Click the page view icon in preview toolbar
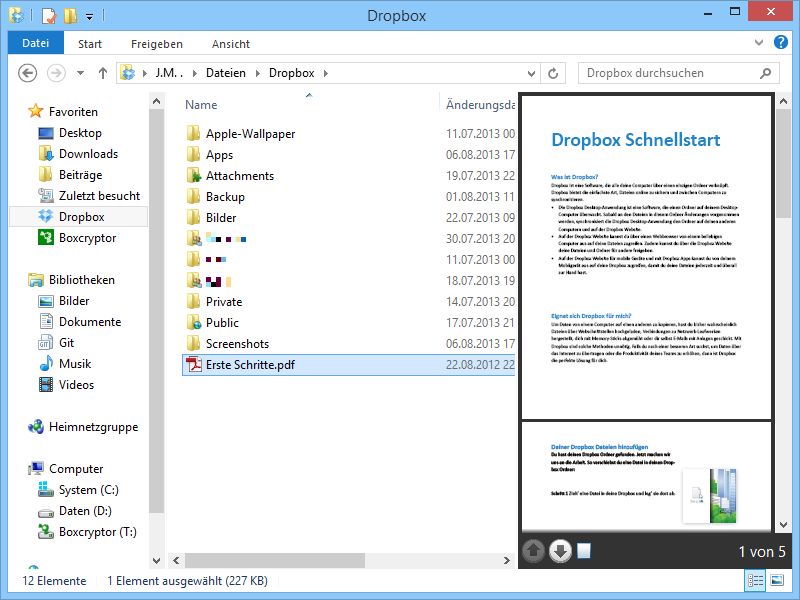Screen dimensions: 800x600 point(584,550)
